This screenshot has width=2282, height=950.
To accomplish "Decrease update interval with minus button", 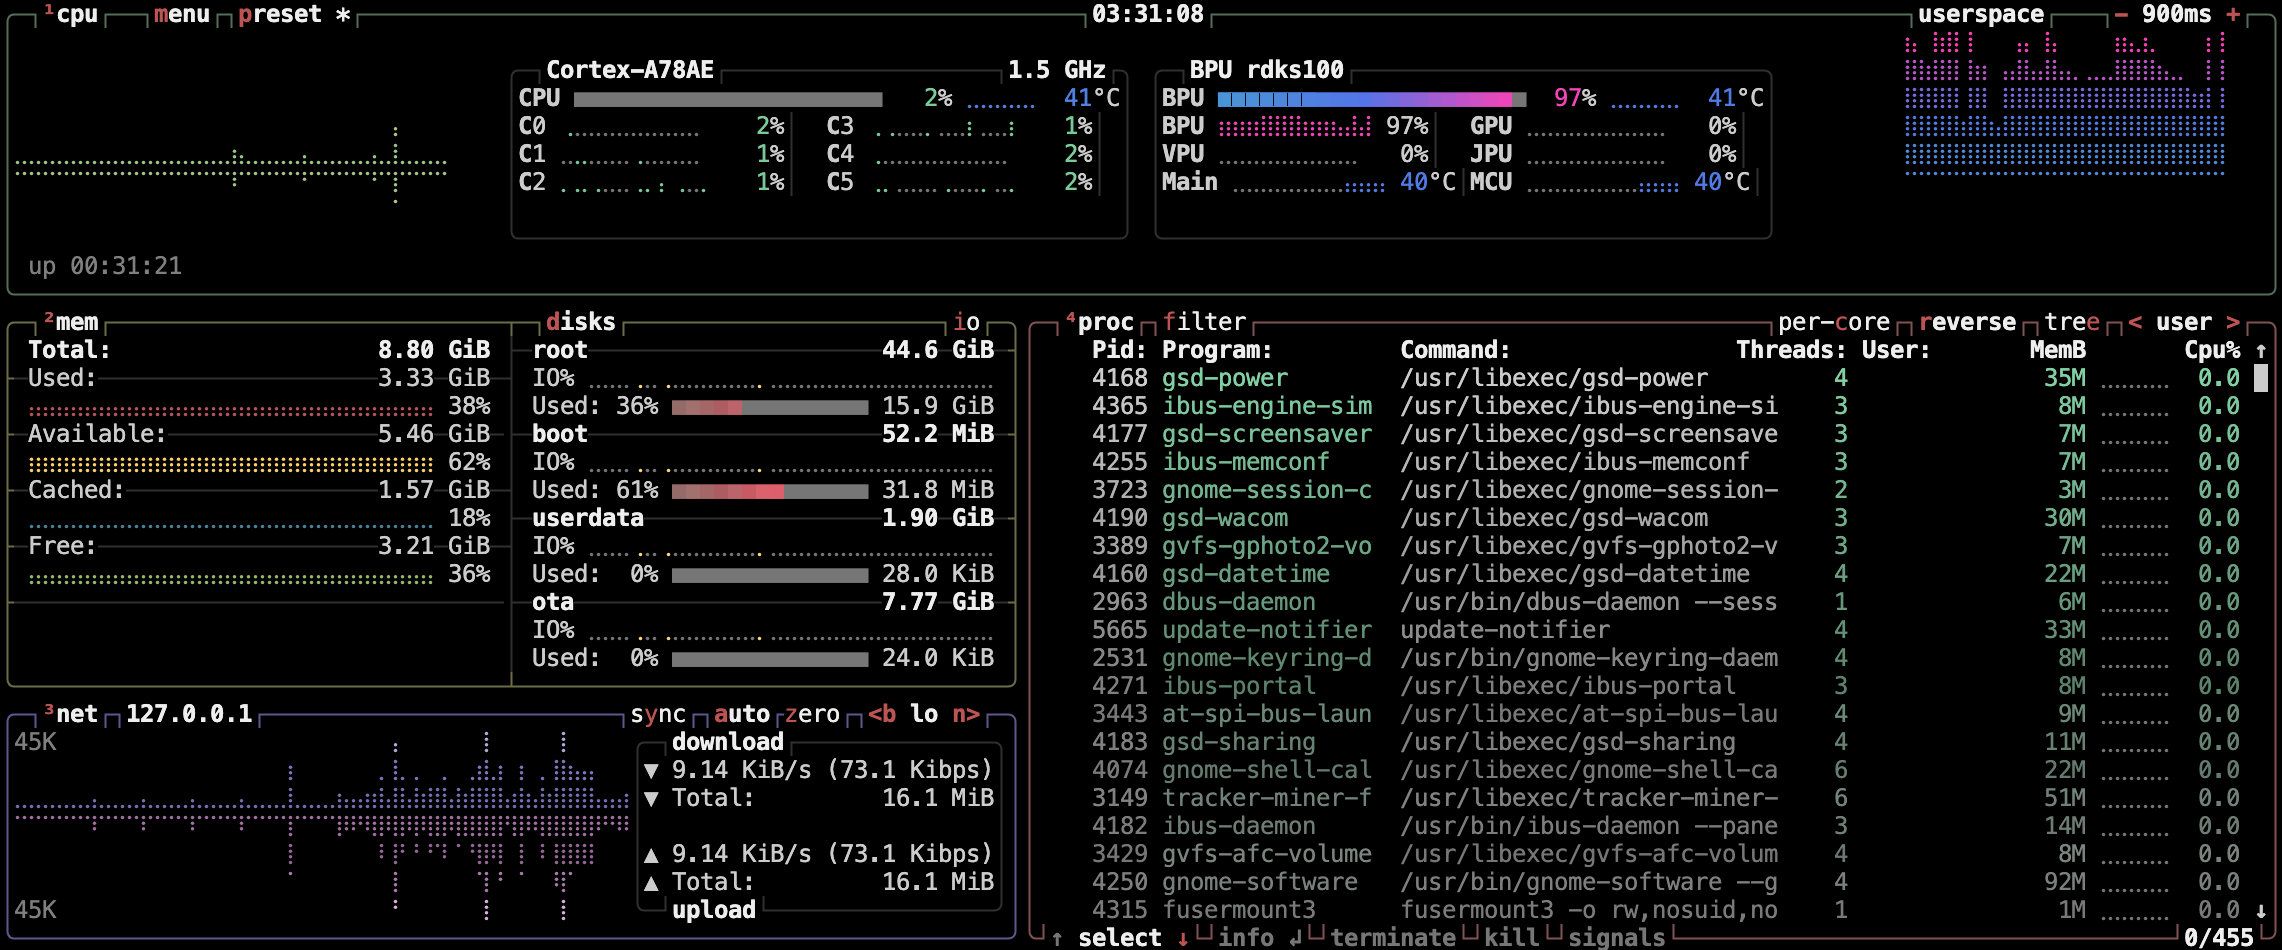I will point(2120,15).
